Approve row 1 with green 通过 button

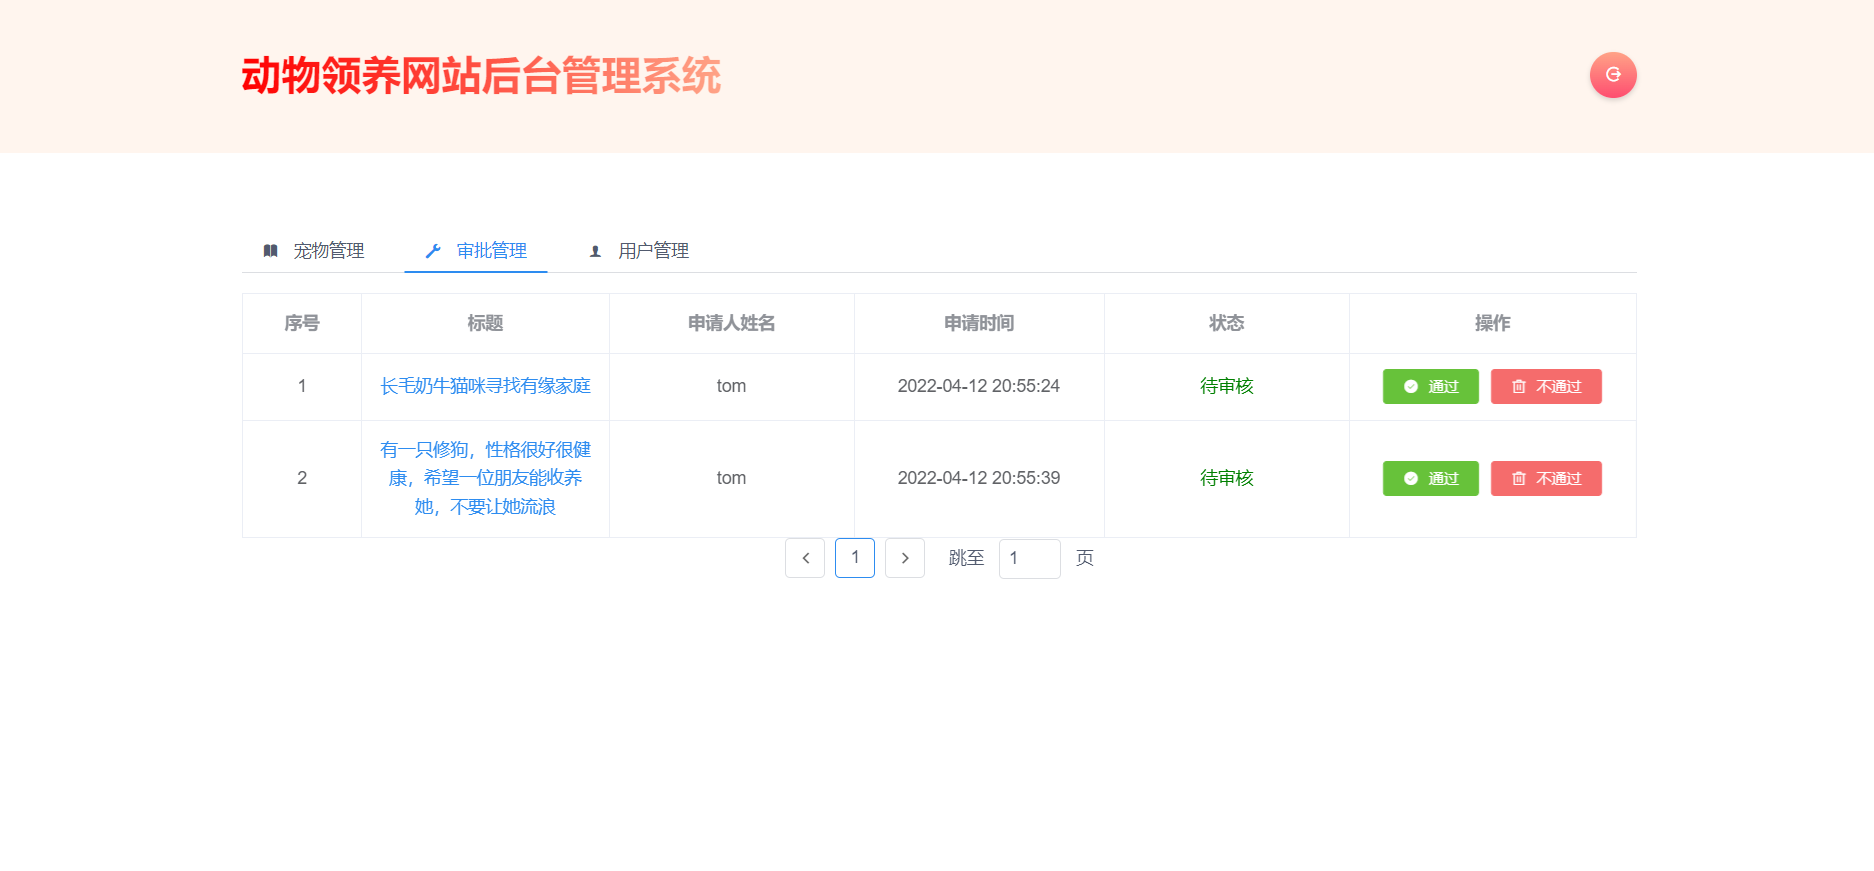(1430, 387)
